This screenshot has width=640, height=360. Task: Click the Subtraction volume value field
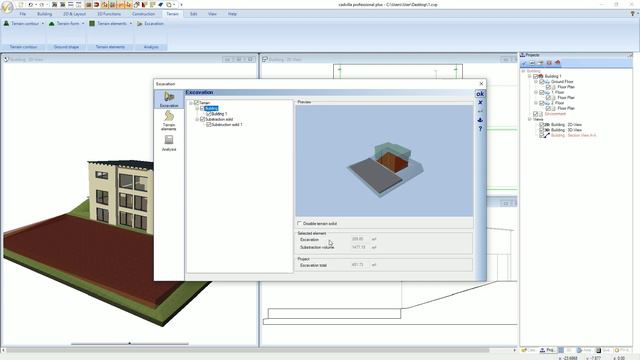pyautogui.click(x=359, y=247)
